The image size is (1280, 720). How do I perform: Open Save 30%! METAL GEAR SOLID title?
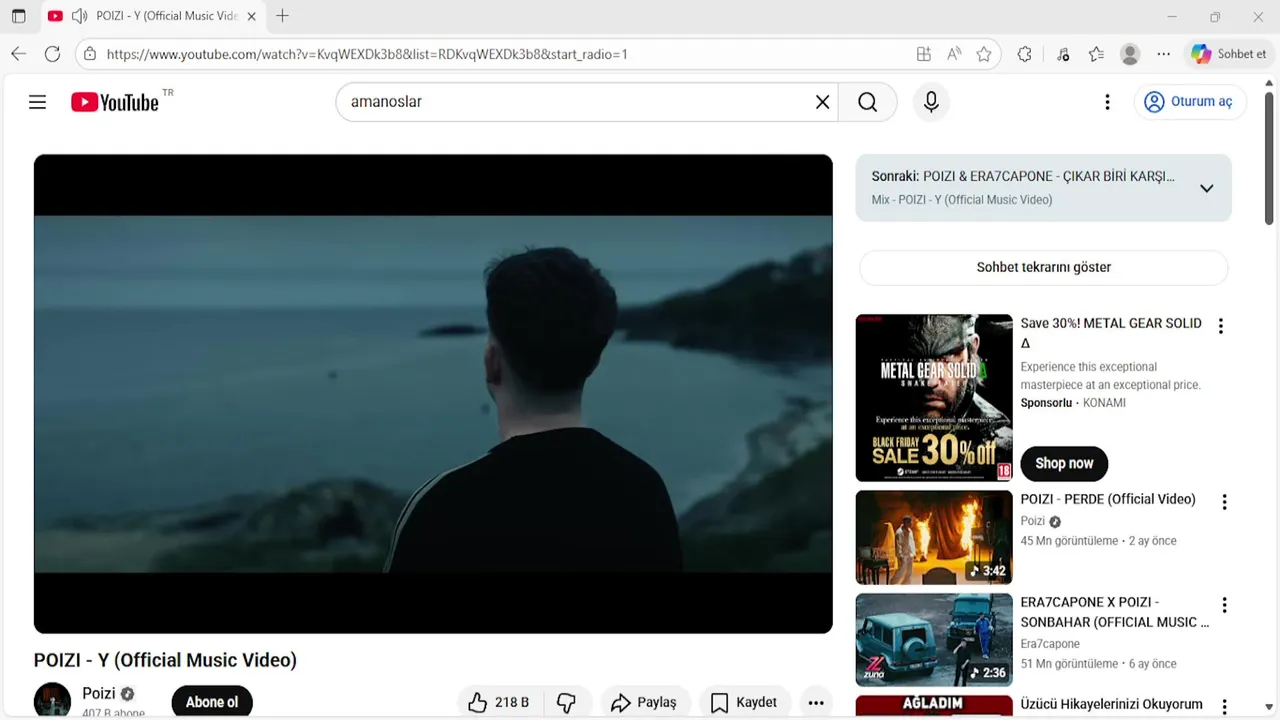[1111, 332]
